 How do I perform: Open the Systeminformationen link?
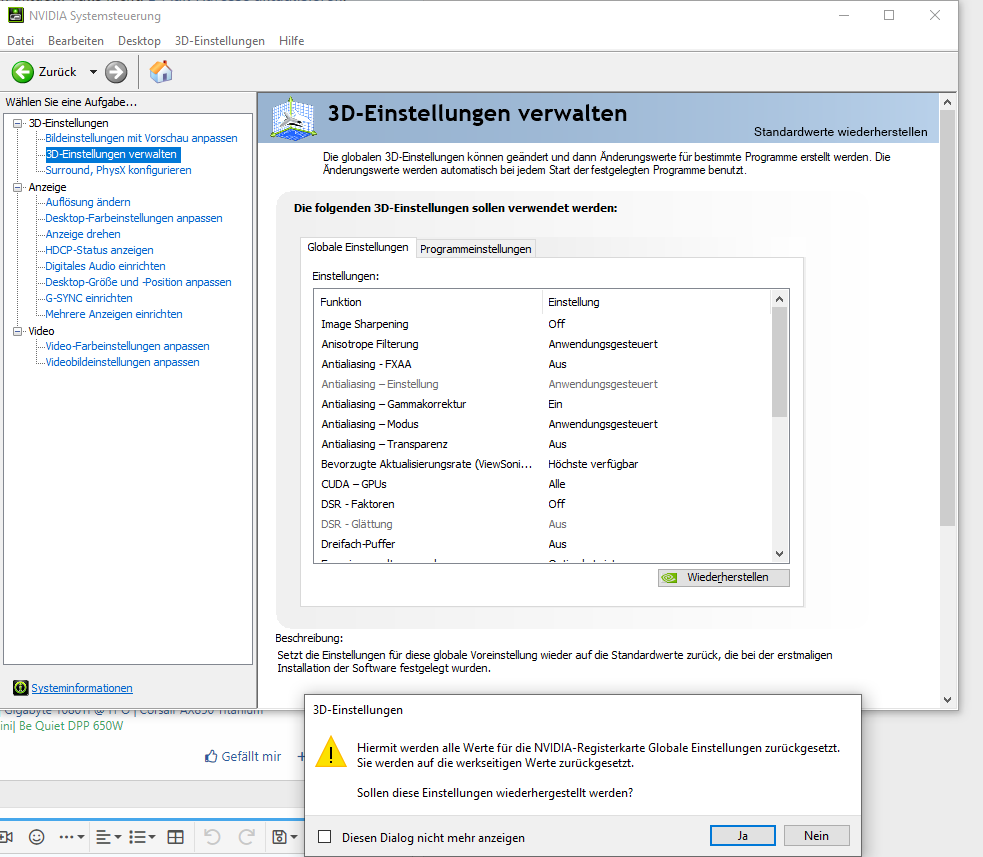tap(82, 688)
